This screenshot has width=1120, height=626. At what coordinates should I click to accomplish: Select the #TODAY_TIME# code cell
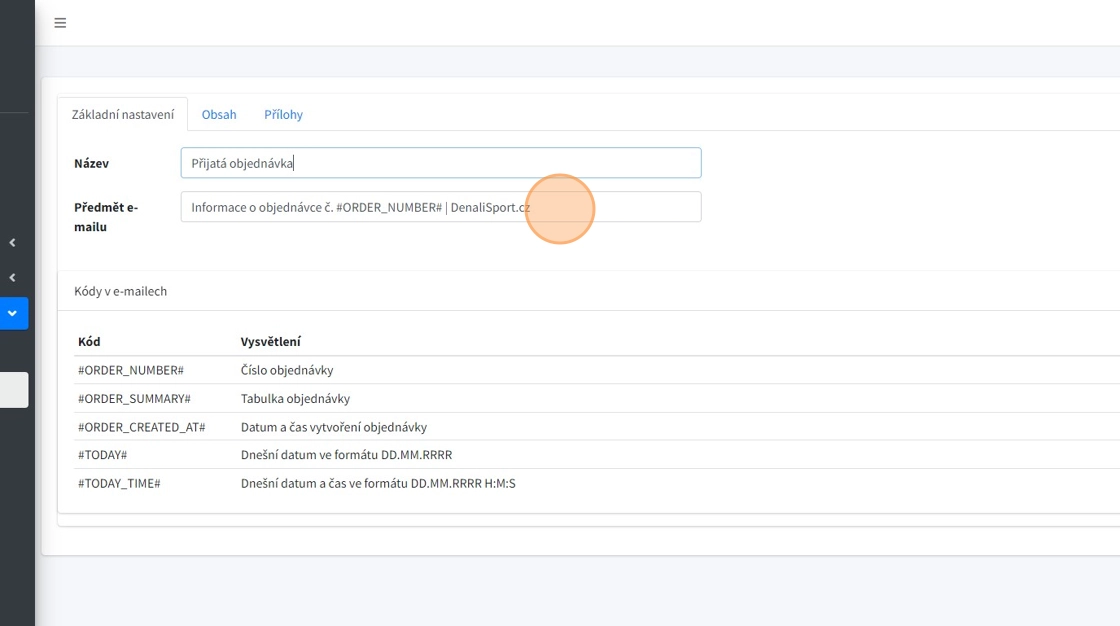[x=119, y=483]
